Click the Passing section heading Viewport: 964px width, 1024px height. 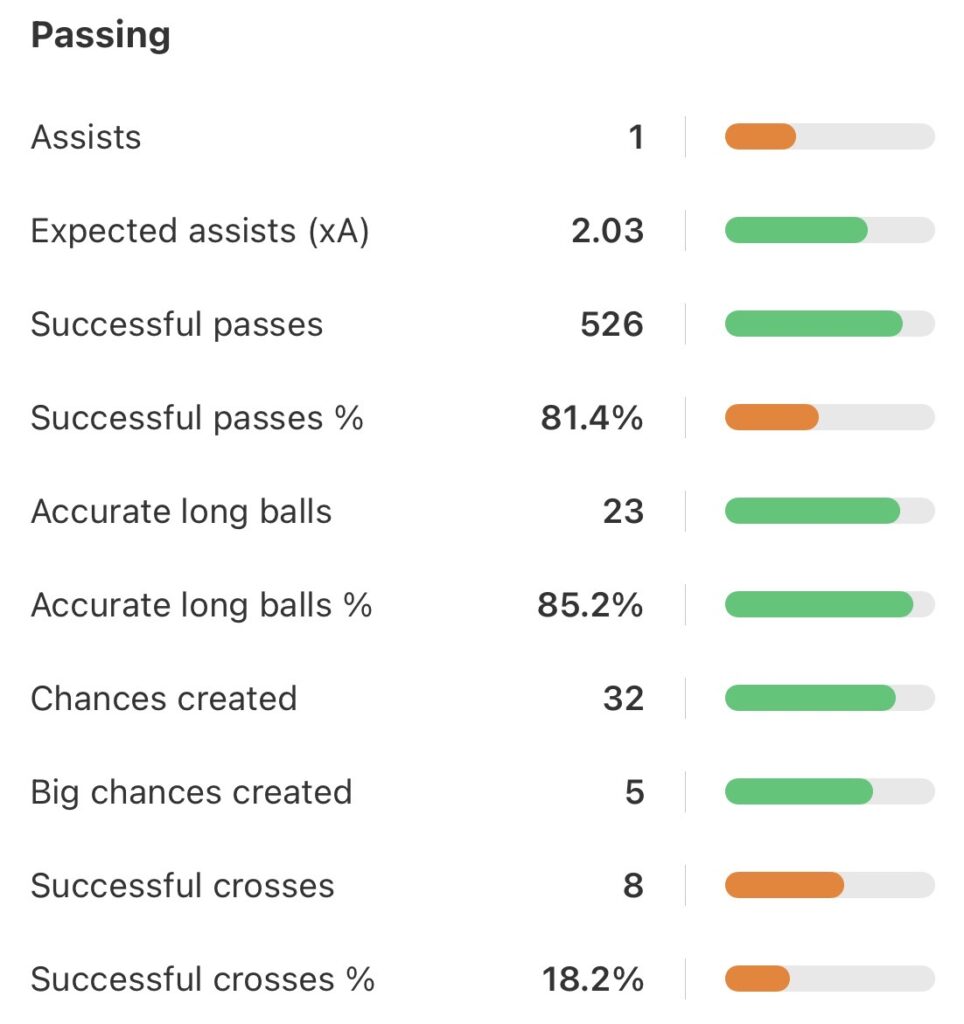[100, 36]
